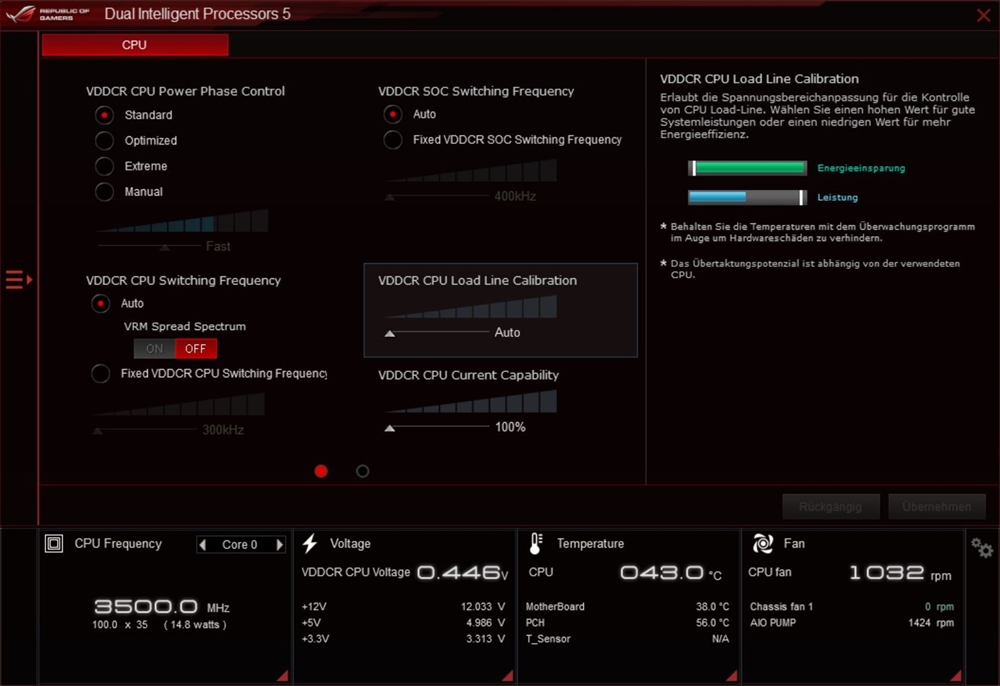Expand the CPU Frequency panel corner arrow
The height and width of the screenshot is (686, 1000).
pyautogui.click(x=283, y=675)
